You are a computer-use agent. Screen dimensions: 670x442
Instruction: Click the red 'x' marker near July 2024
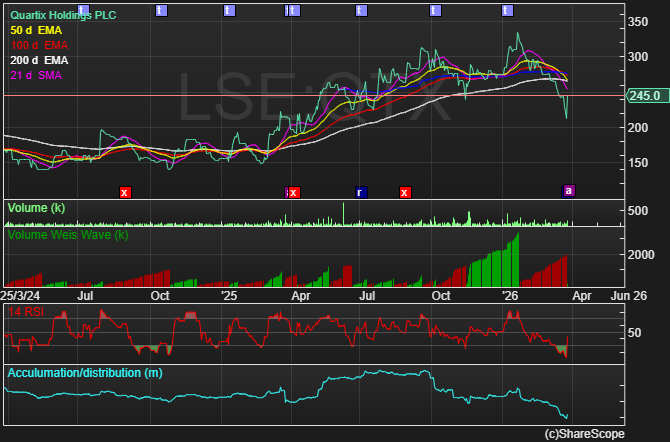click(125, 191)
